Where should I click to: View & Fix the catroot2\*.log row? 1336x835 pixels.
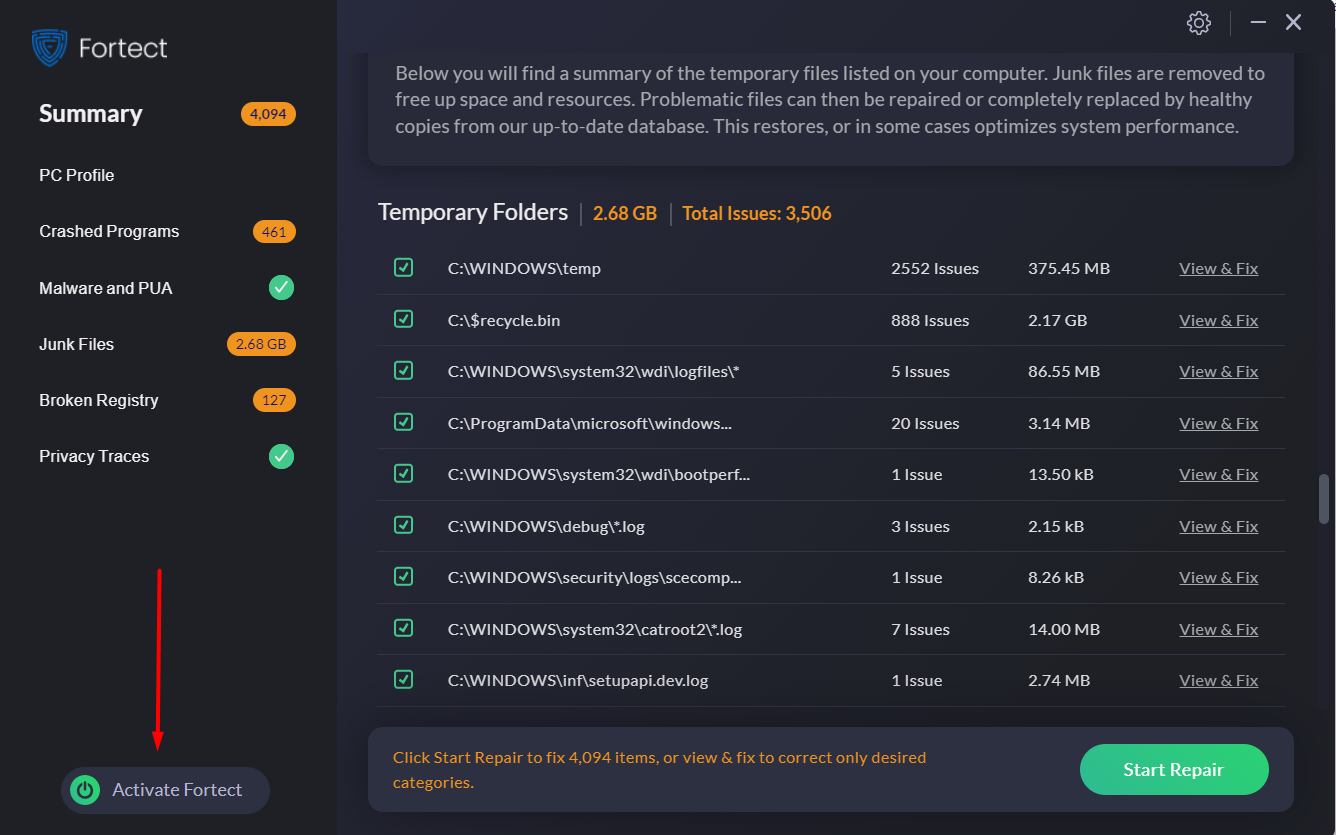tap(1219, 629)
